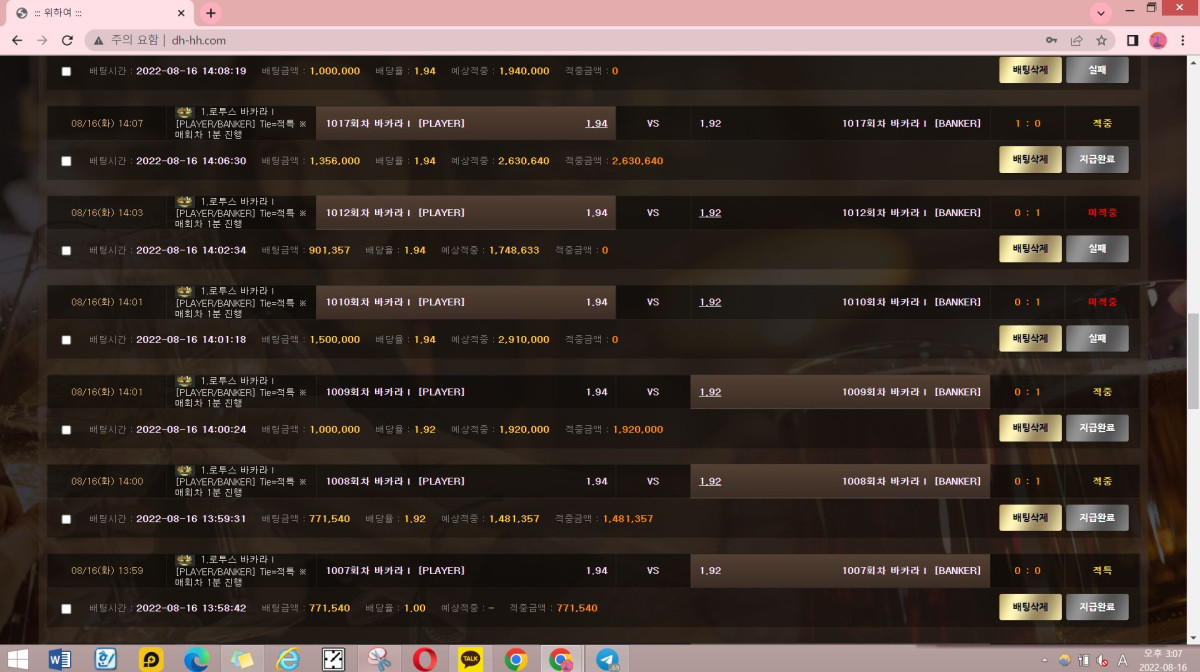The height and width of the screenshot is (672, 1200).
Task: Check the box beside the 13:58:42 bet
Action: (x=67, y=608)
